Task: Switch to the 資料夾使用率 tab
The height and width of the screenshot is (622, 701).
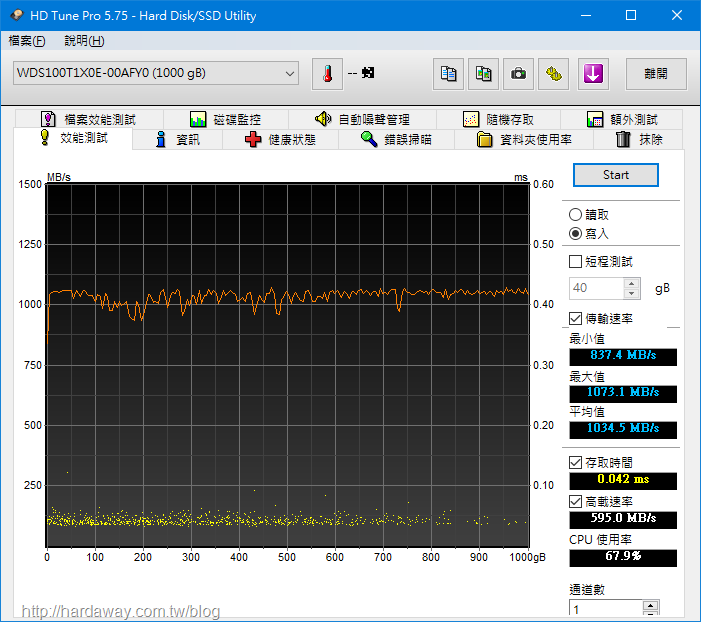Action: coord(524,140)
